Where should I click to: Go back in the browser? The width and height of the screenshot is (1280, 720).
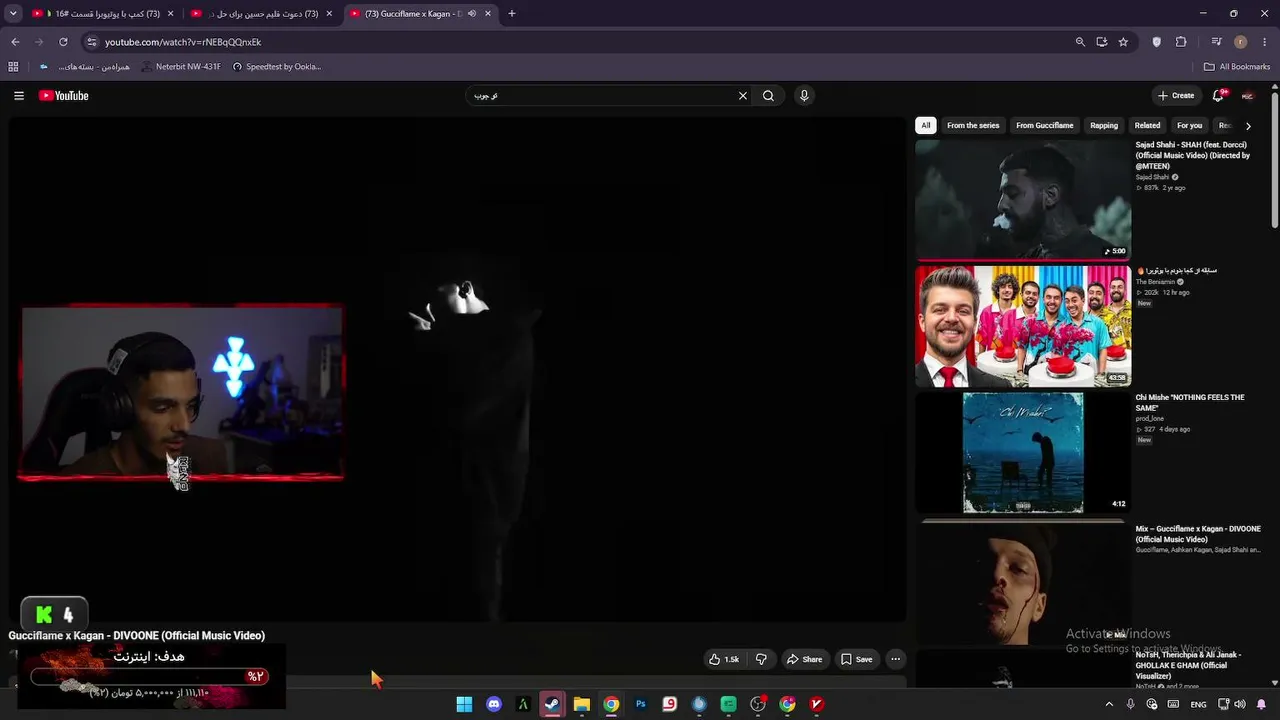coord(15,42)
